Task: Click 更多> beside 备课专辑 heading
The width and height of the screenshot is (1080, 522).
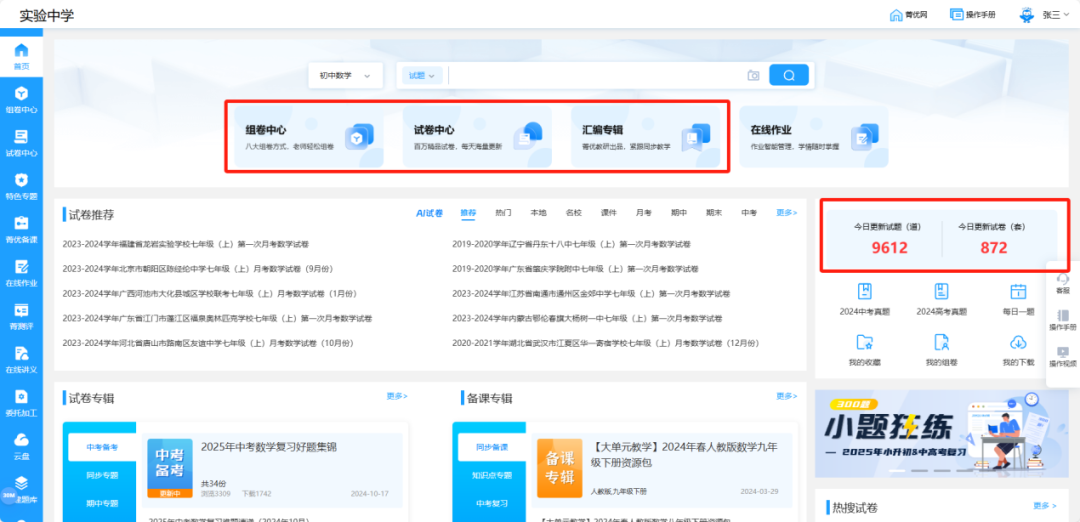Action: coord(787,396)
